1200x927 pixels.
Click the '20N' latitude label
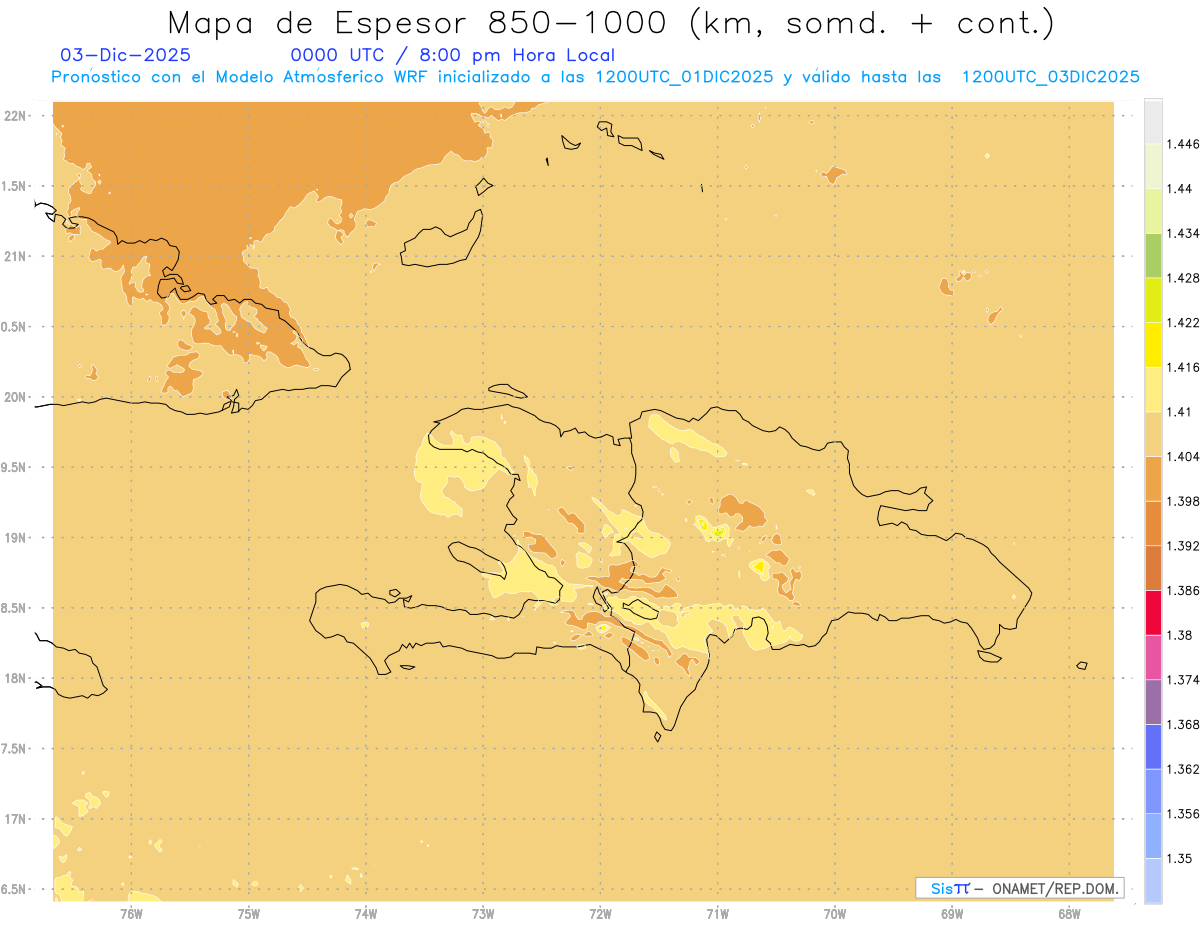(x=16, y=397)
